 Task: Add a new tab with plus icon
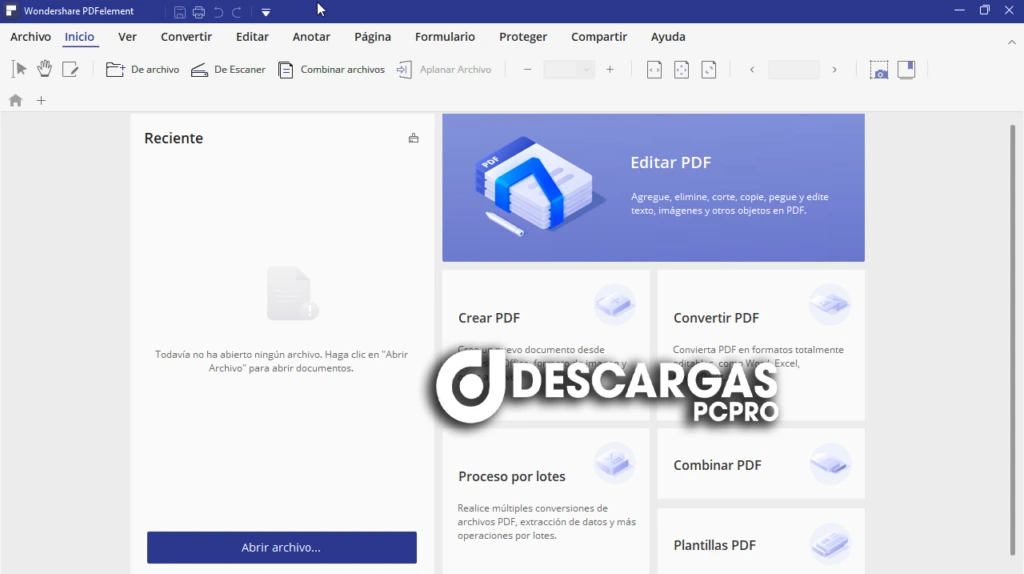pos(41,100)
